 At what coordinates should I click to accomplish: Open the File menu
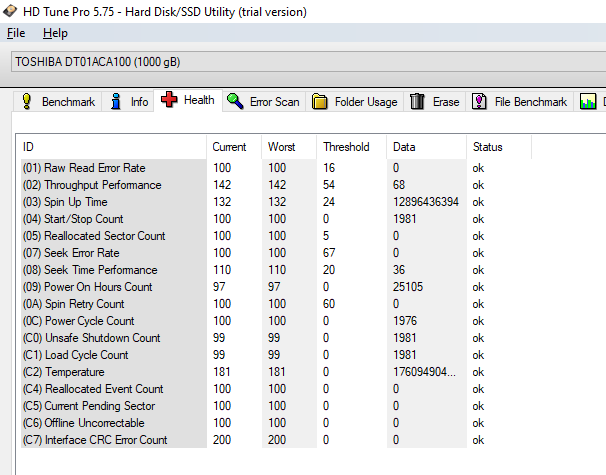[16, 33]
